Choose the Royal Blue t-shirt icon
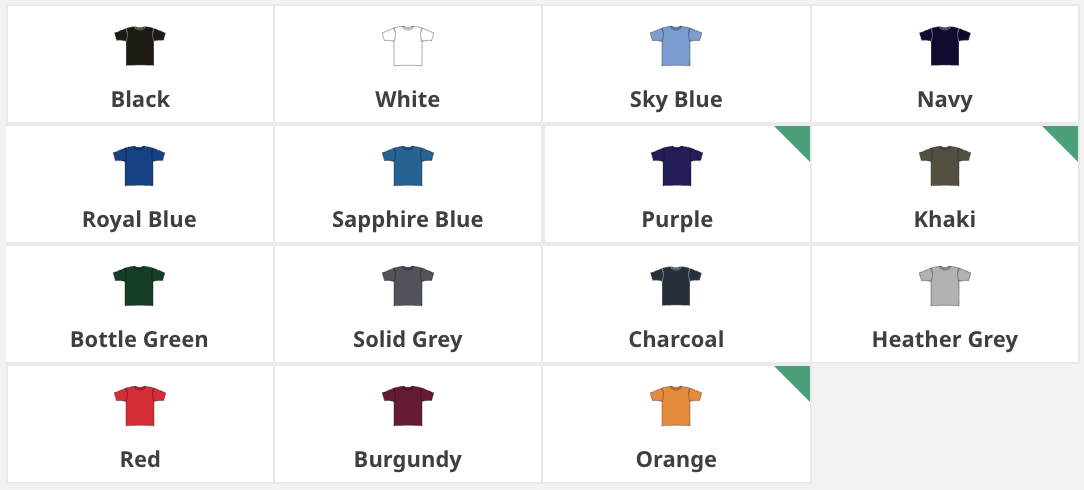1084x490 pixels. tap(140, 166)
